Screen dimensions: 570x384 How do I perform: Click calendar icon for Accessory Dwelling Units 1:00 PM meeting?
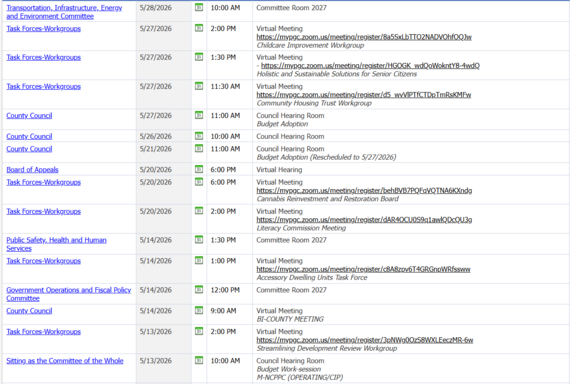[199, 260]
